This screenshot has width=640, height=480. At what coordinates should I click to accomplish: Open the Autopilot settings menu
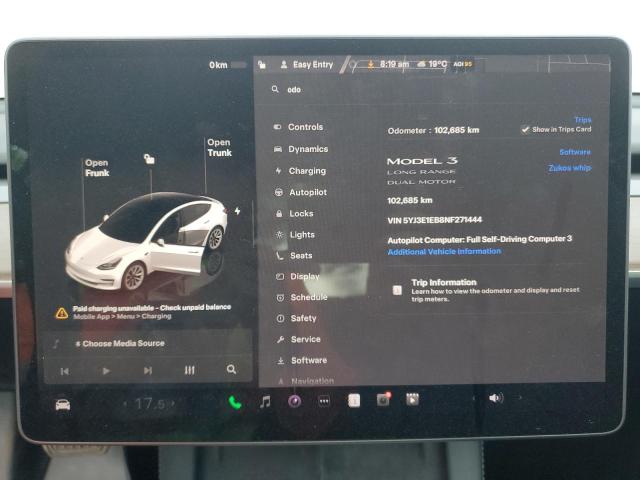tap(301, 192)
